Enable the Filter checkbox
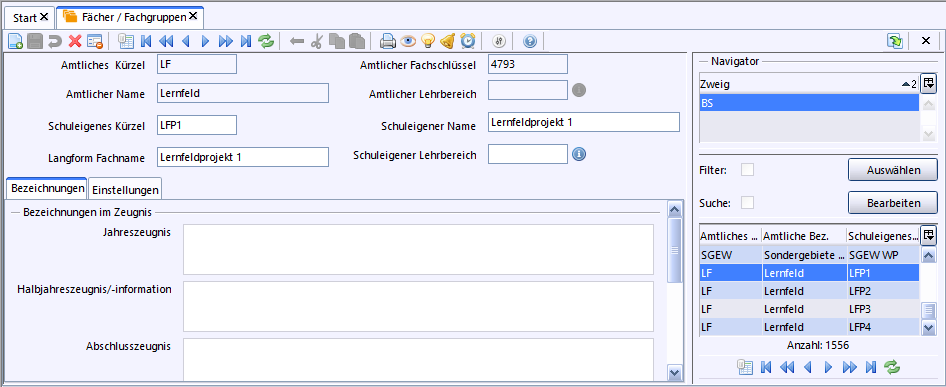The width and height of the screenshot is (946, 387). coord(748,170)
